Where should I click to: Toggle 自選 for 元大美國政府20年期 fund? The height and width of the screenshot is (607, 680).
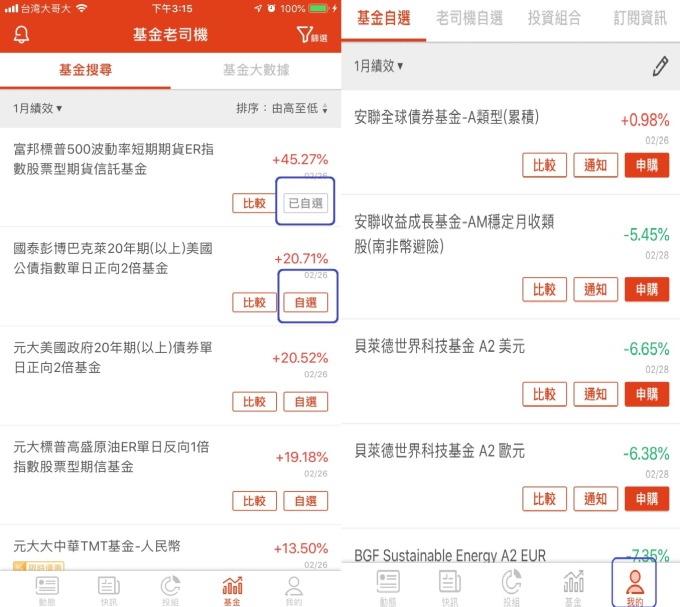(305, 401)
